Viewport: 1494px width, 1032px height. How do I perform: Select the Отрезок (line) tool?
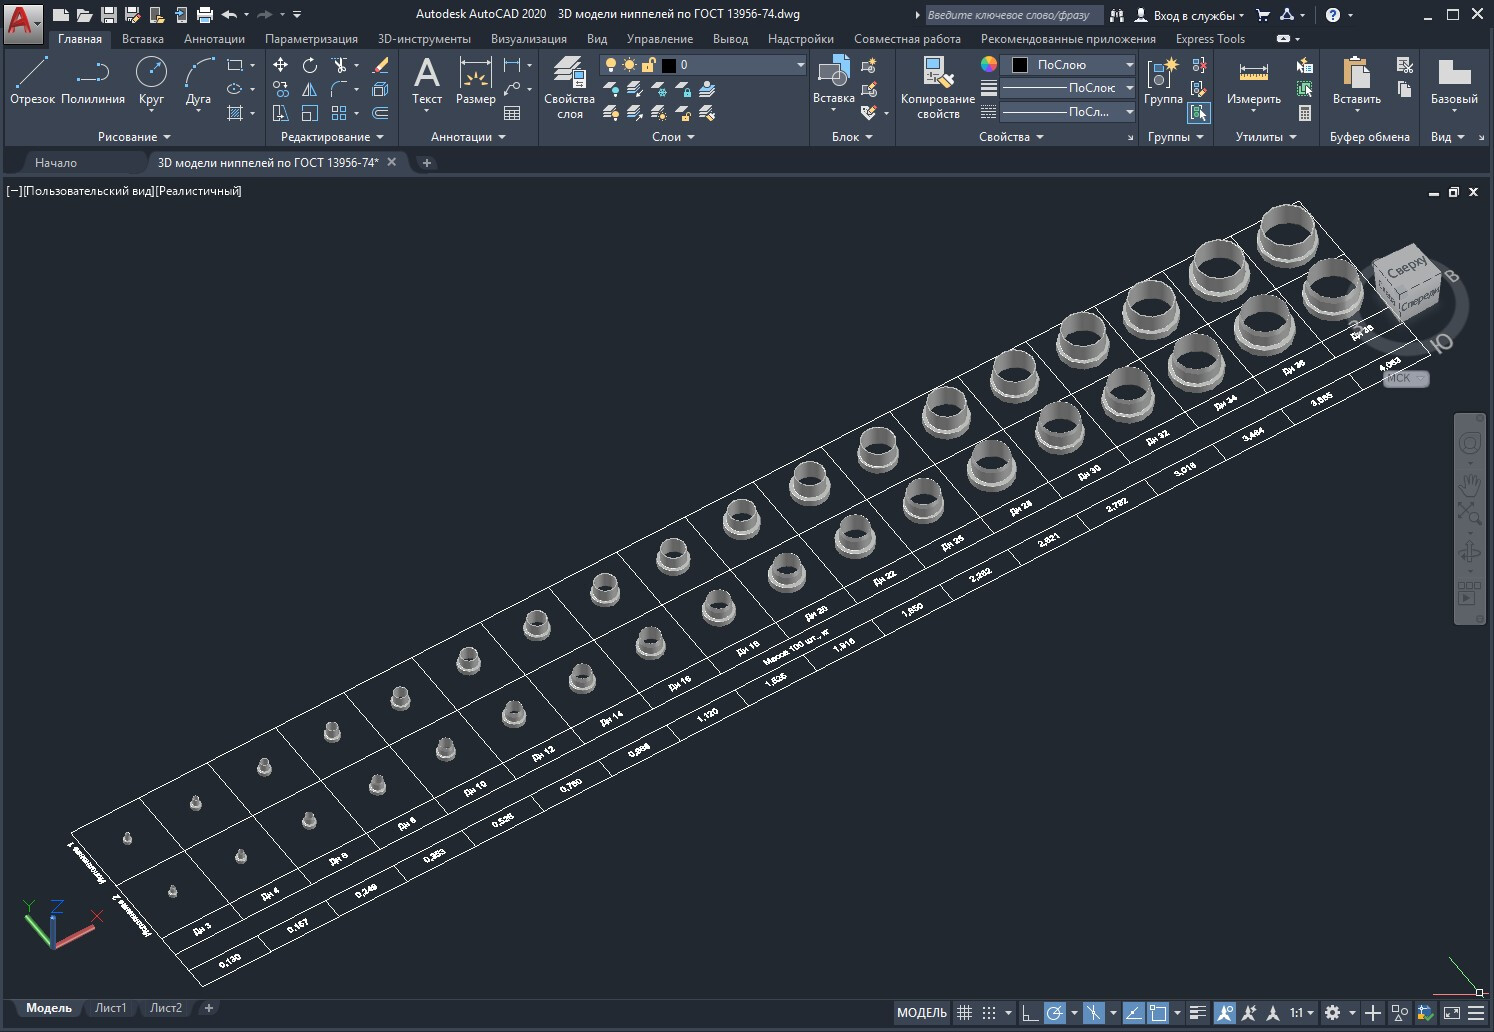point(32,81)
